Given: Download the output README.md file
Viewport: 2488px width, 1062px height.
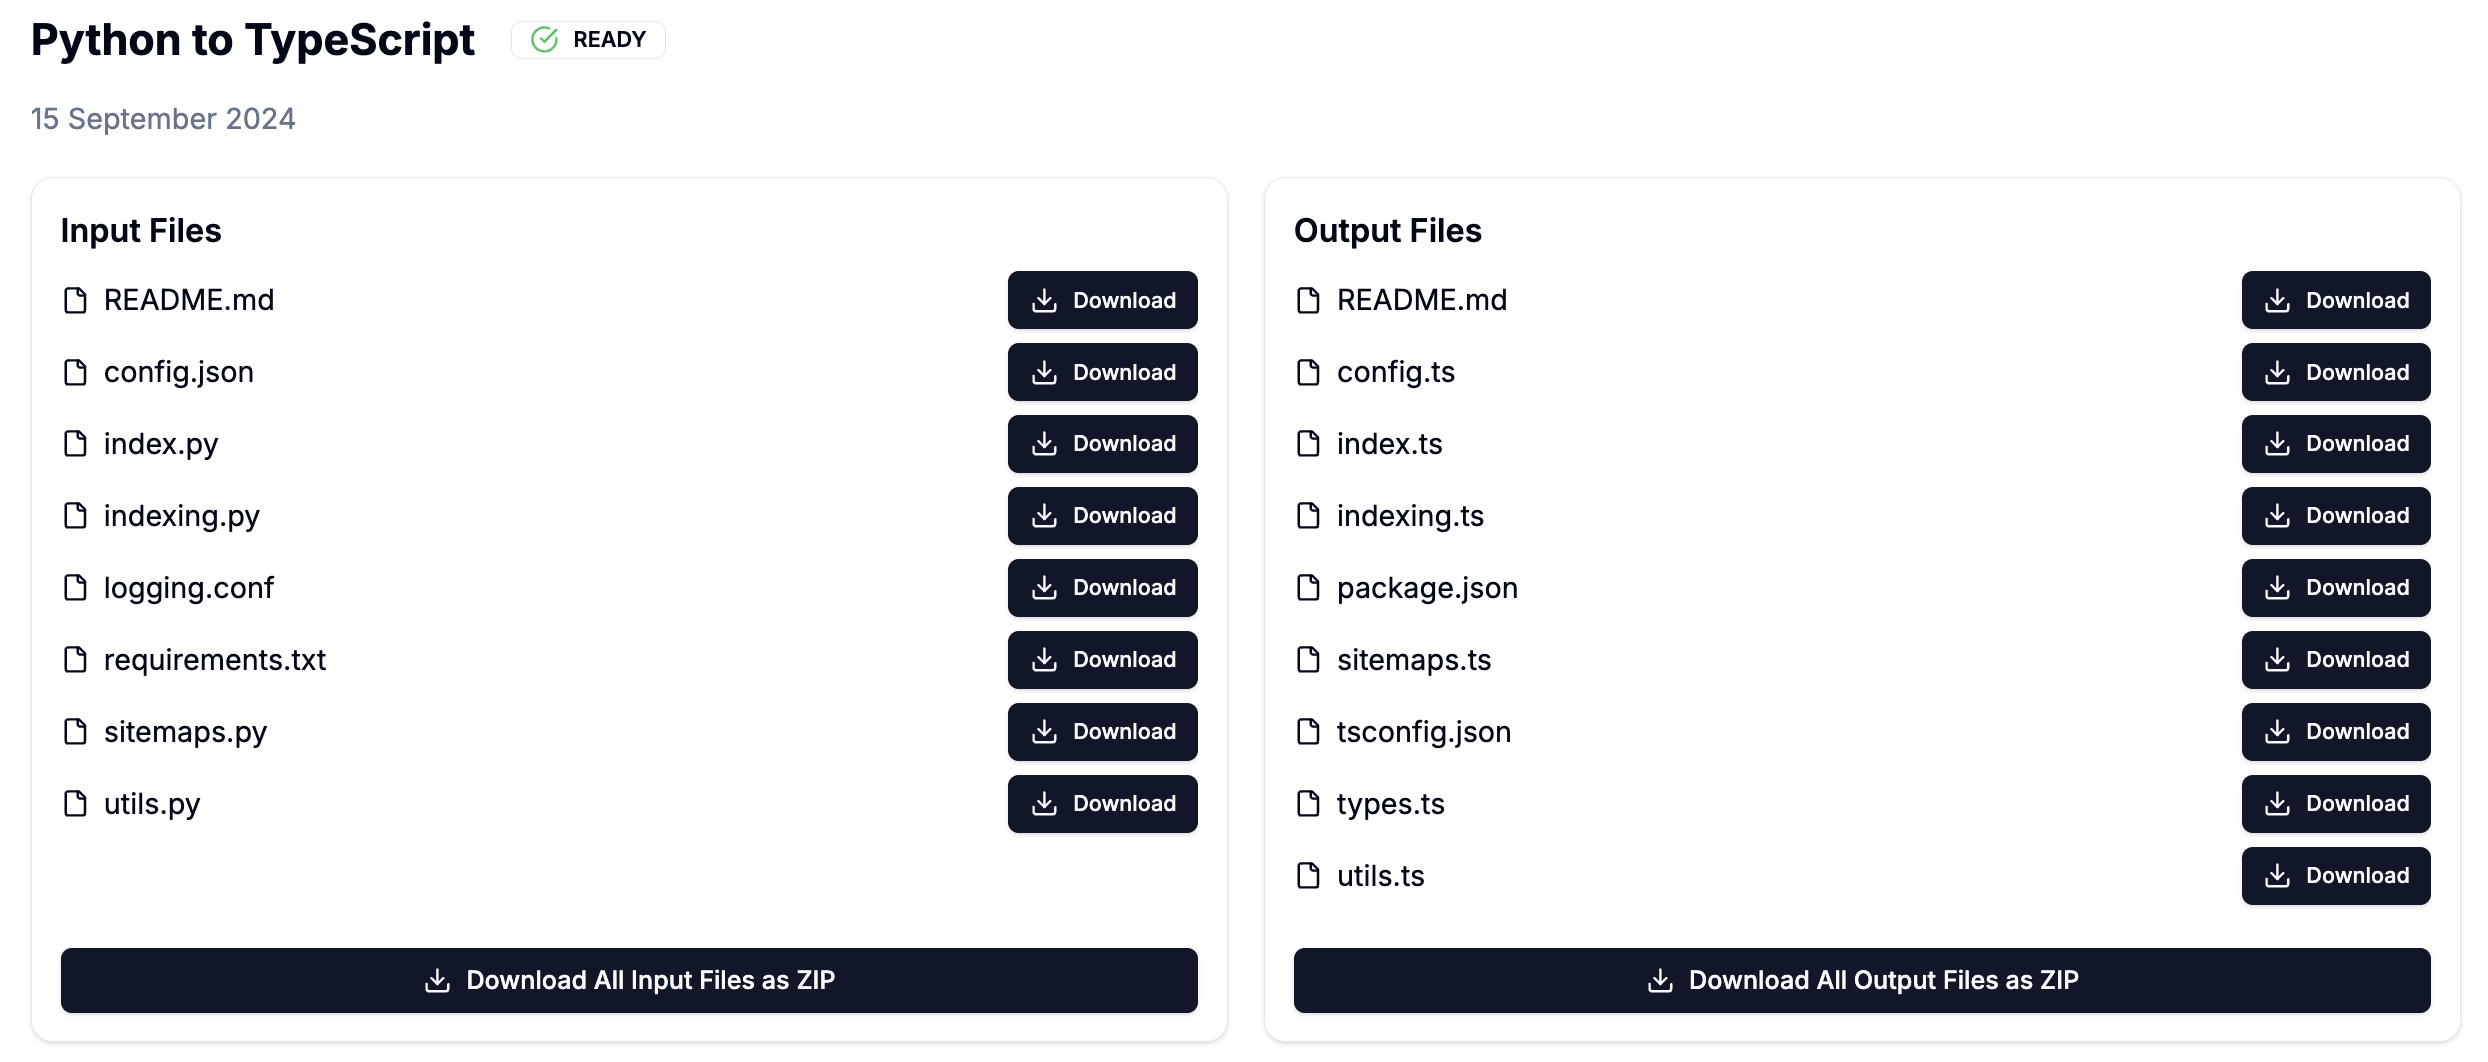Looking at the screenshot, I should [2336, 300].
